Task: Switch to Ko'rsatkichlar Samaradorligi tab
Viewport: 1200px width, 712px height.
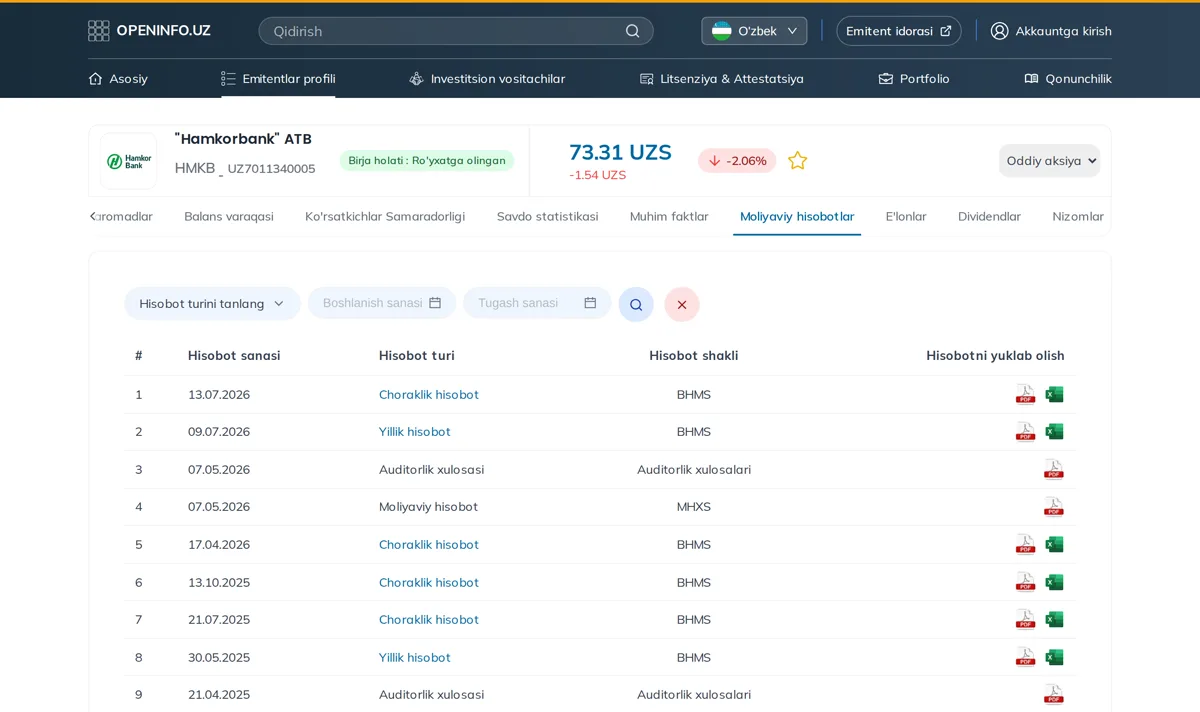Action: tap(385, 216)
